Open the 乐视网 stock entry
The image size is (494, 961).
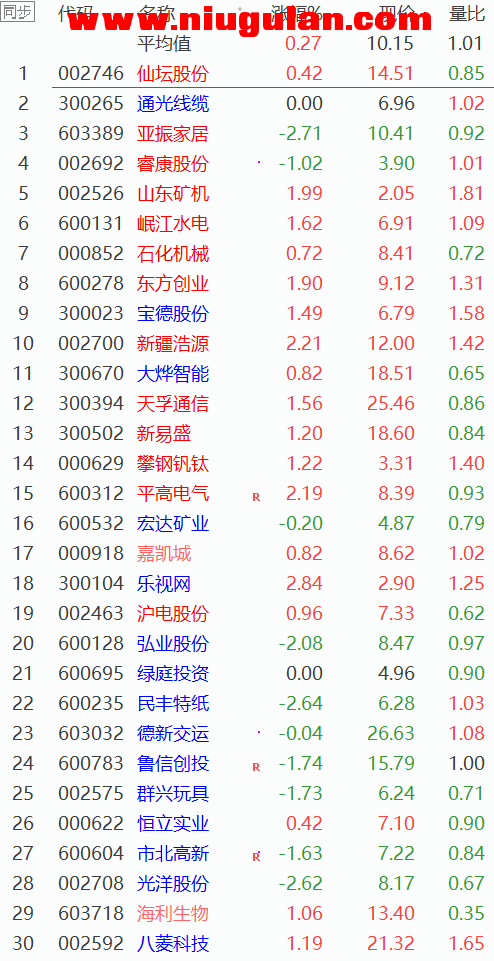coord(164,584)
